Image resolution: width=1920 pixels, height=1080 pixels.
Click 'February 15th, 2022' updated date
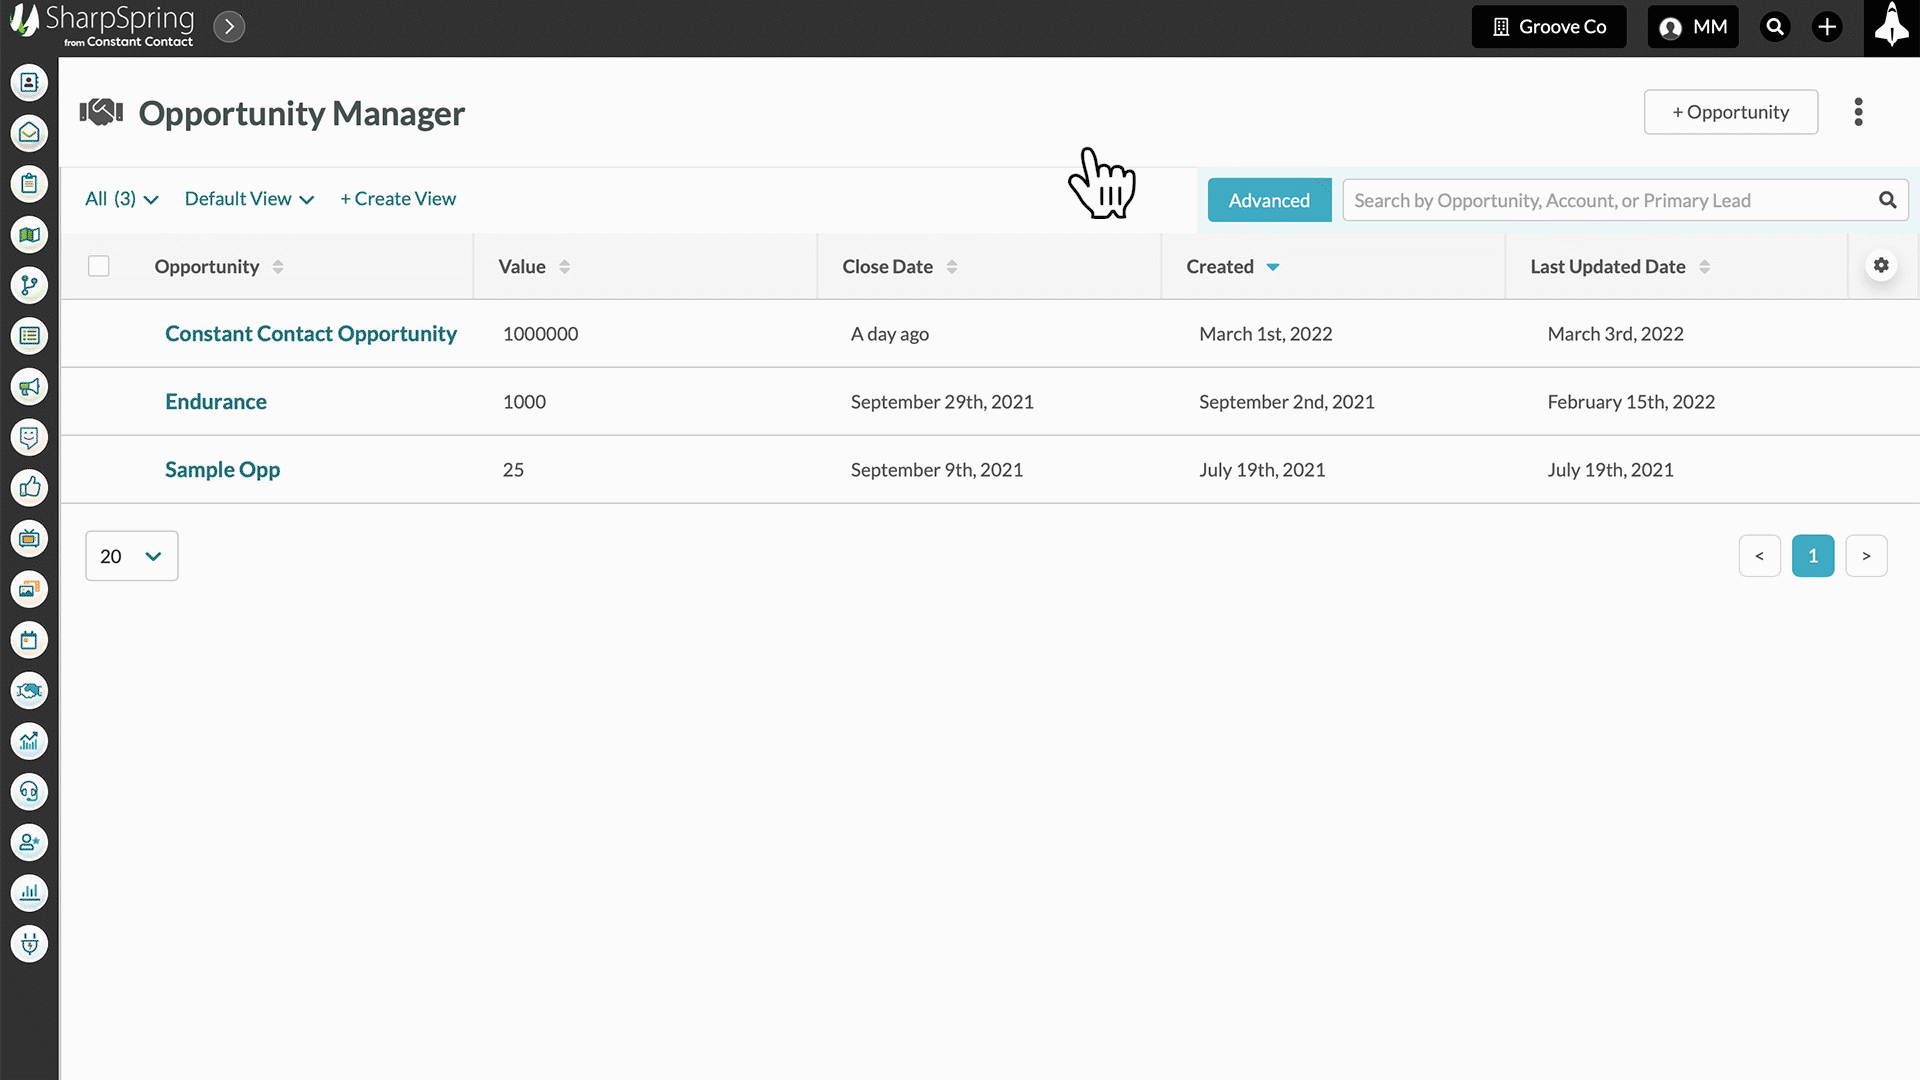coord(1631,402)
